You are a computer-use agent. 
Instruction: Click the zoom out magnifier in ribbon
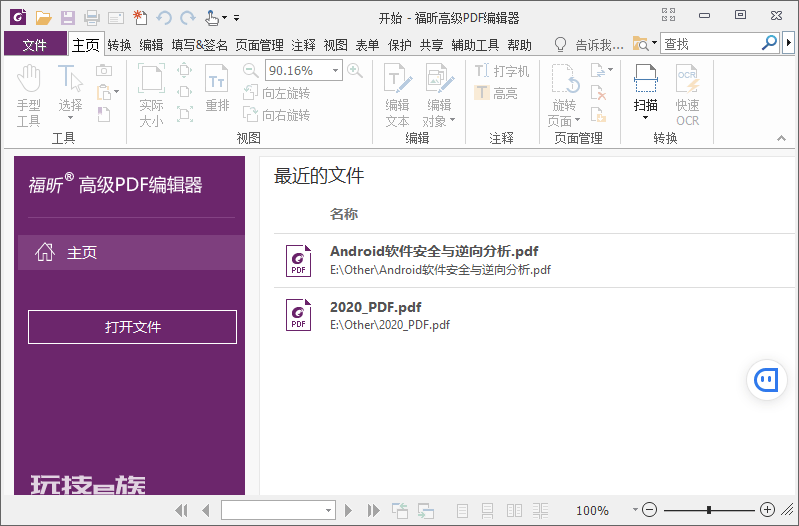[x=250, y=70]
